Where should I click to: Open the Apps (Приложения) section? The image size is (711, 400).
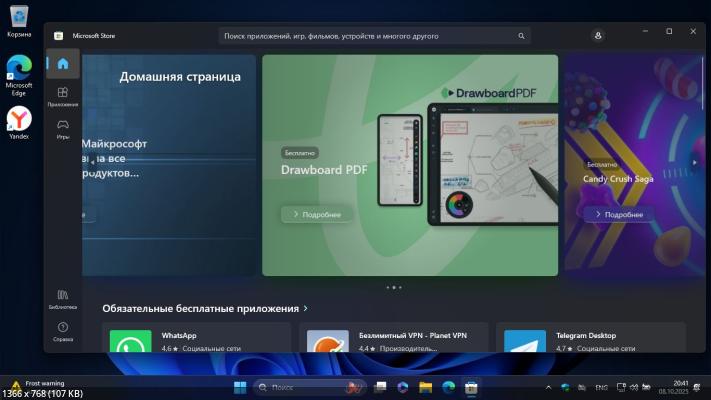click(x=63, y=96)
